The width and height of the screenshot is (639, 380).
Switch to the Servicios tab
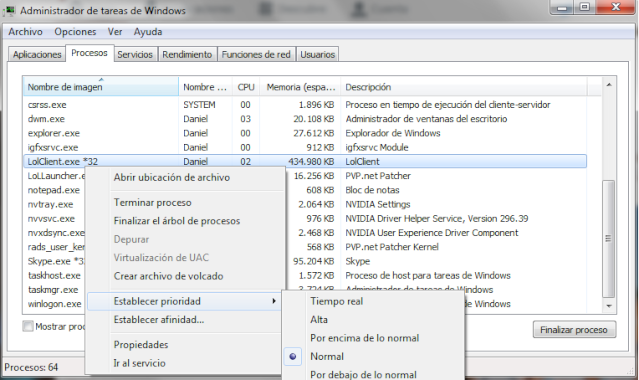(x=135, y=54)
